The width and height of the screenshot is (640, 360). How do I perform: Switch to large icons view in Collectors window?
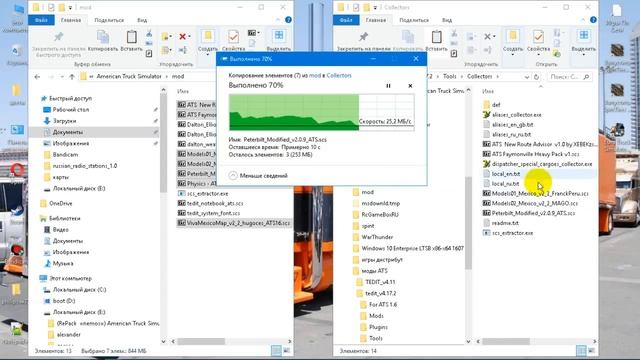coord(591,351)
